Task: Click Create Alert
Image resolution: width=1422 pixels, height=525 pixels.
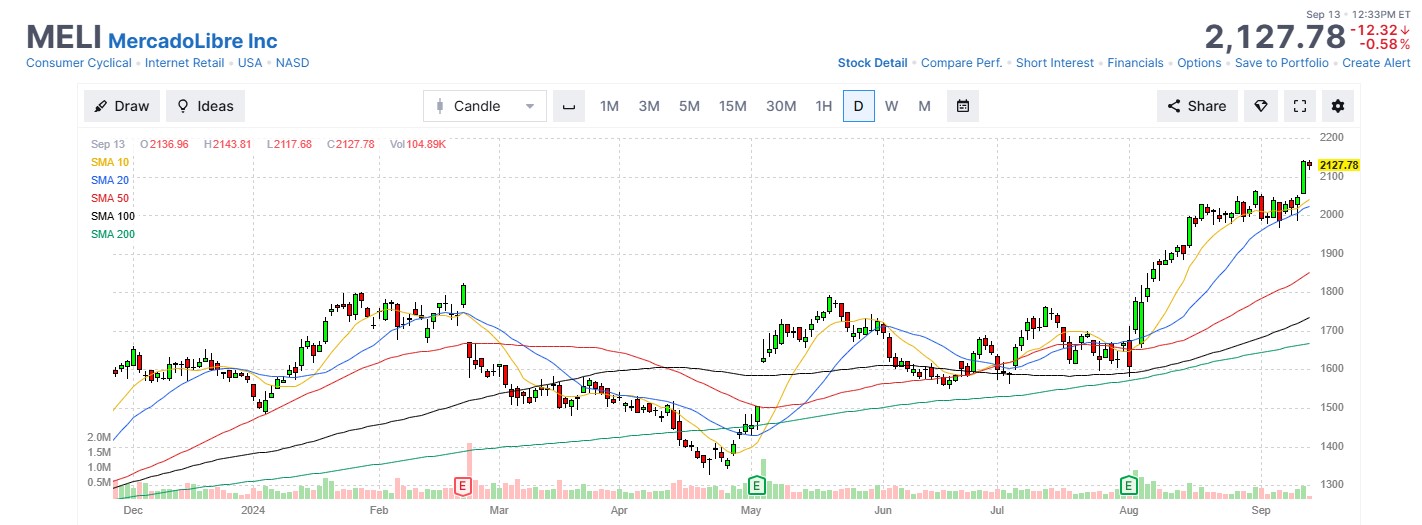Action: (1376, 63)
